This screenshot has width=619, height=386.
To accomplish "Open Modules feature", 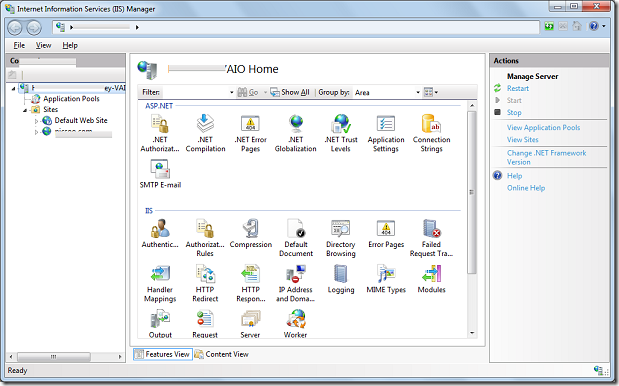I will coord(431,279).
